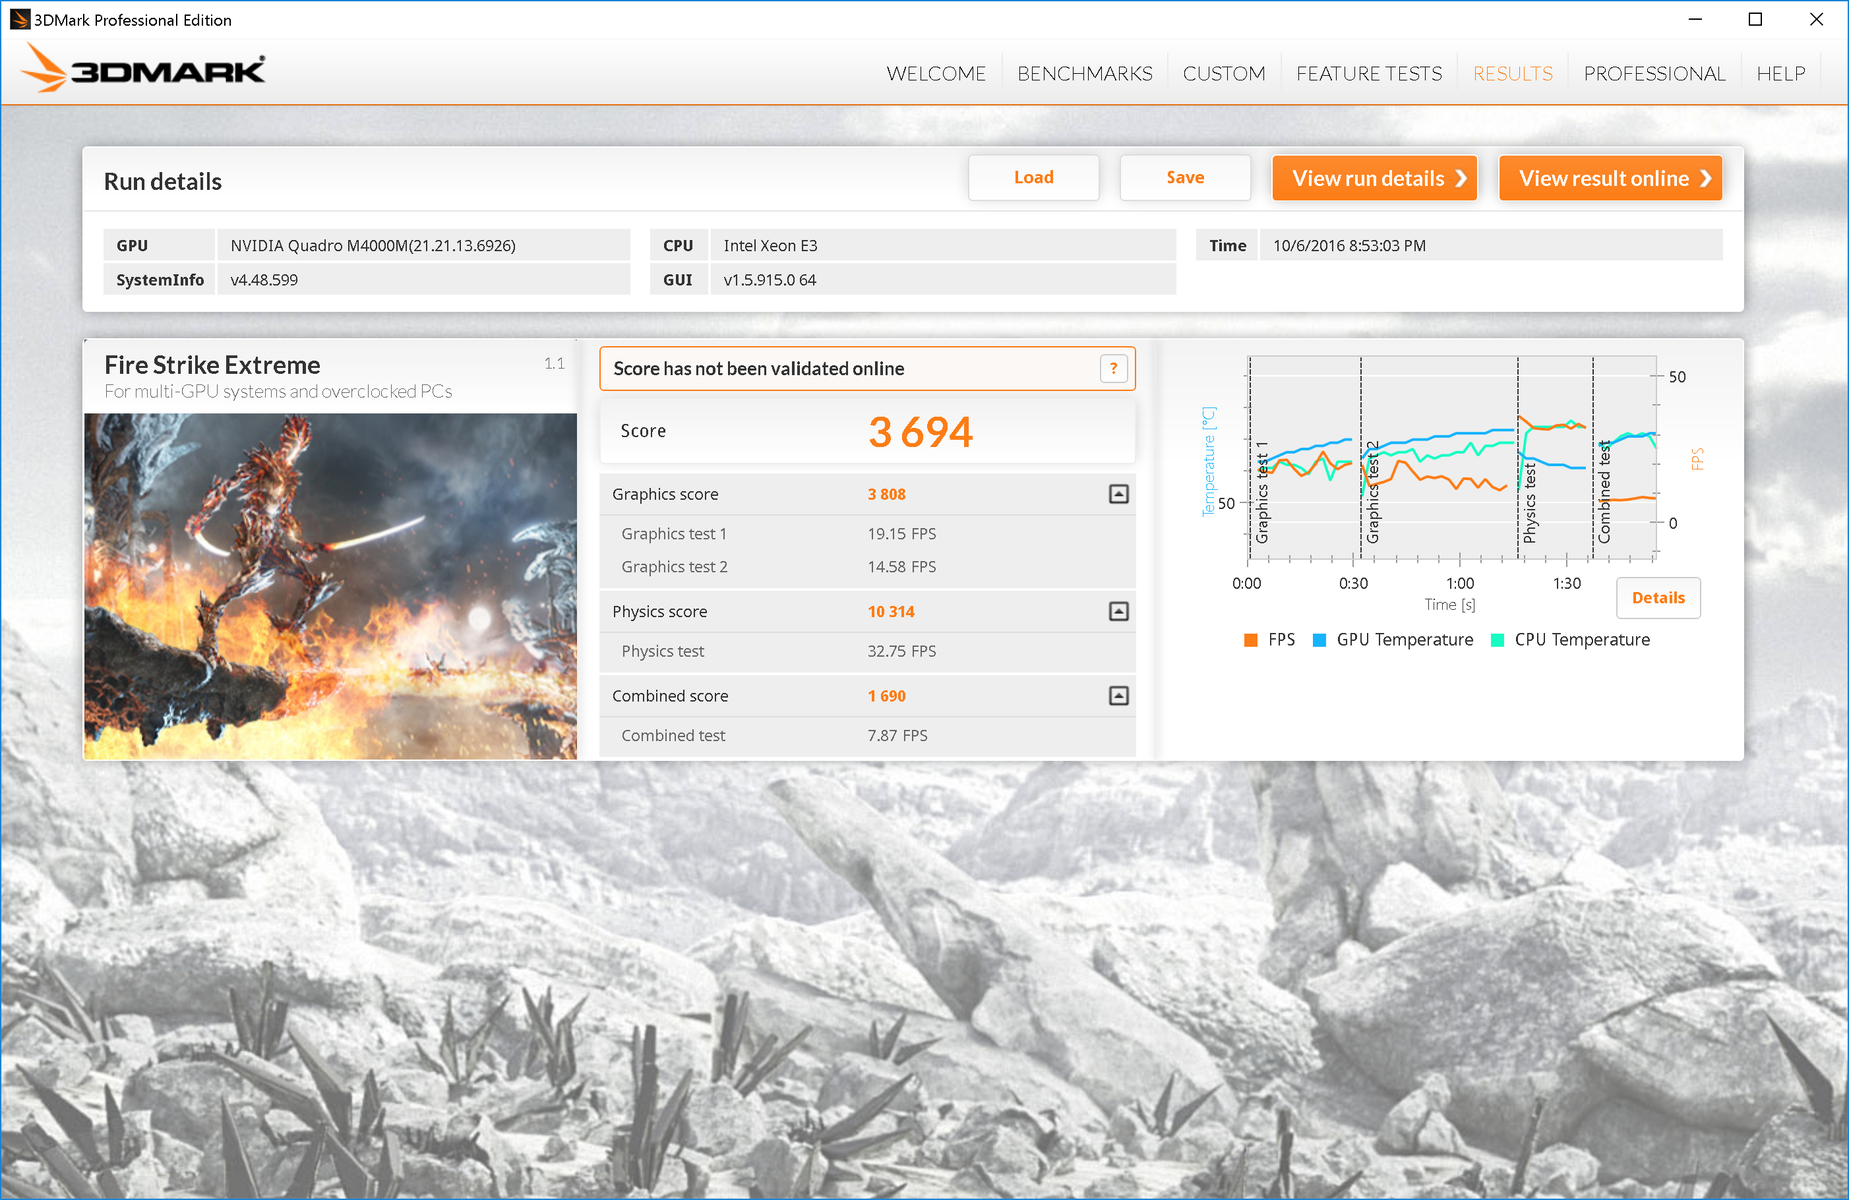Click the Fire Strike Extreme thumbnail image

point(331,586)
